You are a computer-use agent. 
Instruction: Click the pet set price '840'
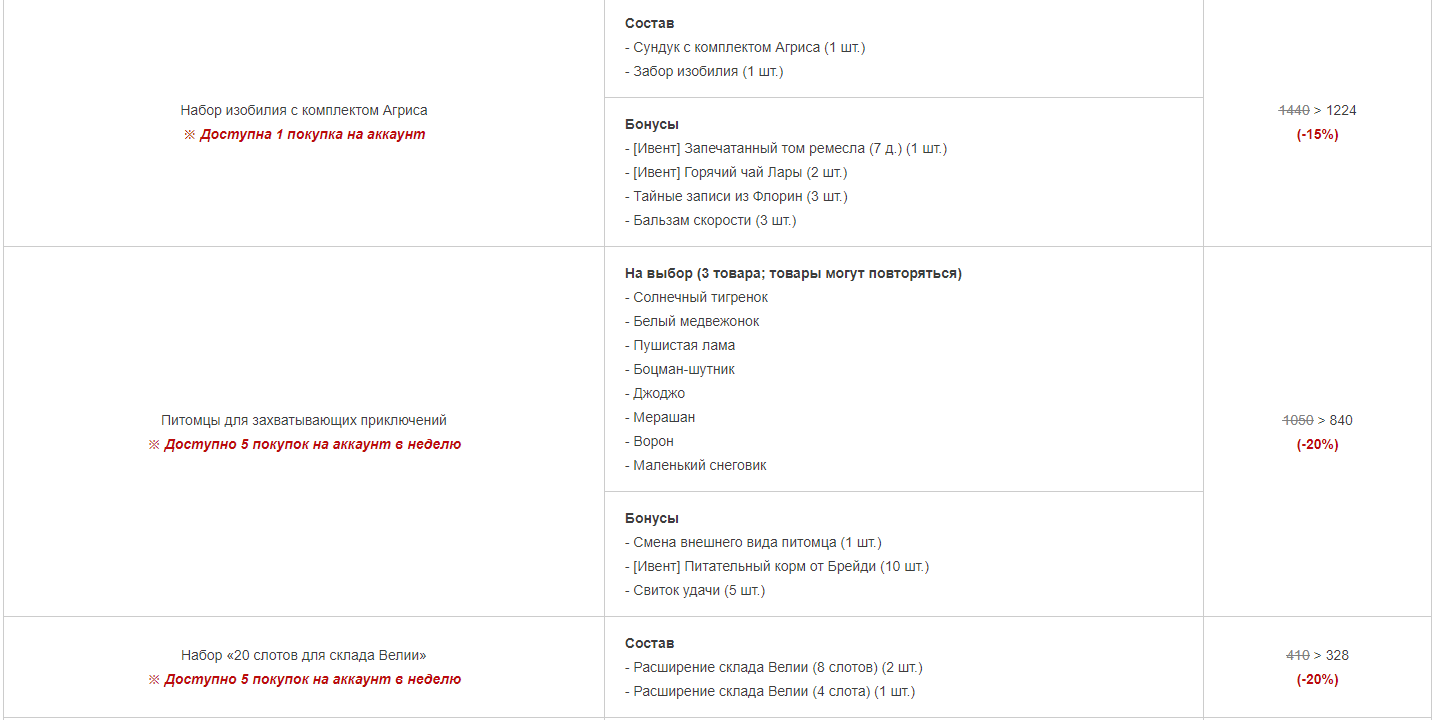coord(1341,420)
